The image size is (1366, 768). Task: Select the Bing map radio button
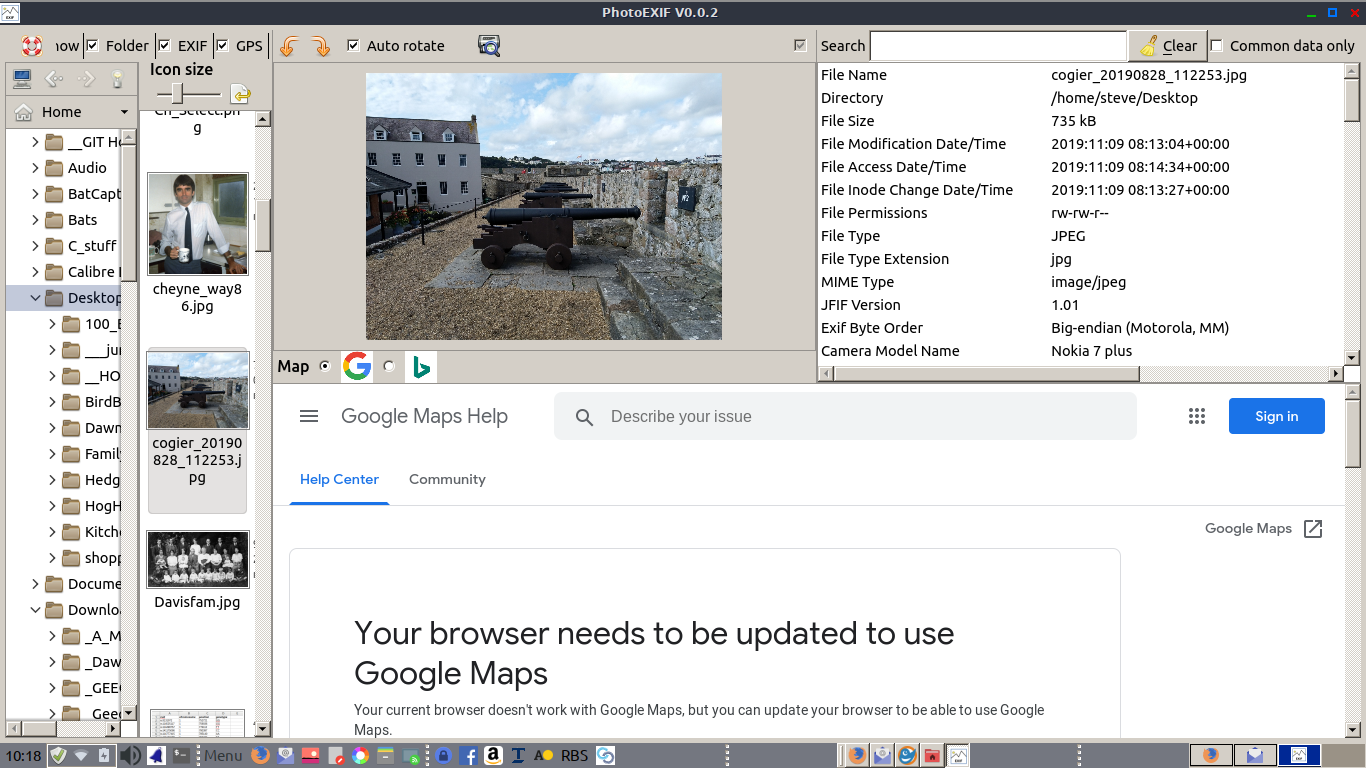[389, 367]
